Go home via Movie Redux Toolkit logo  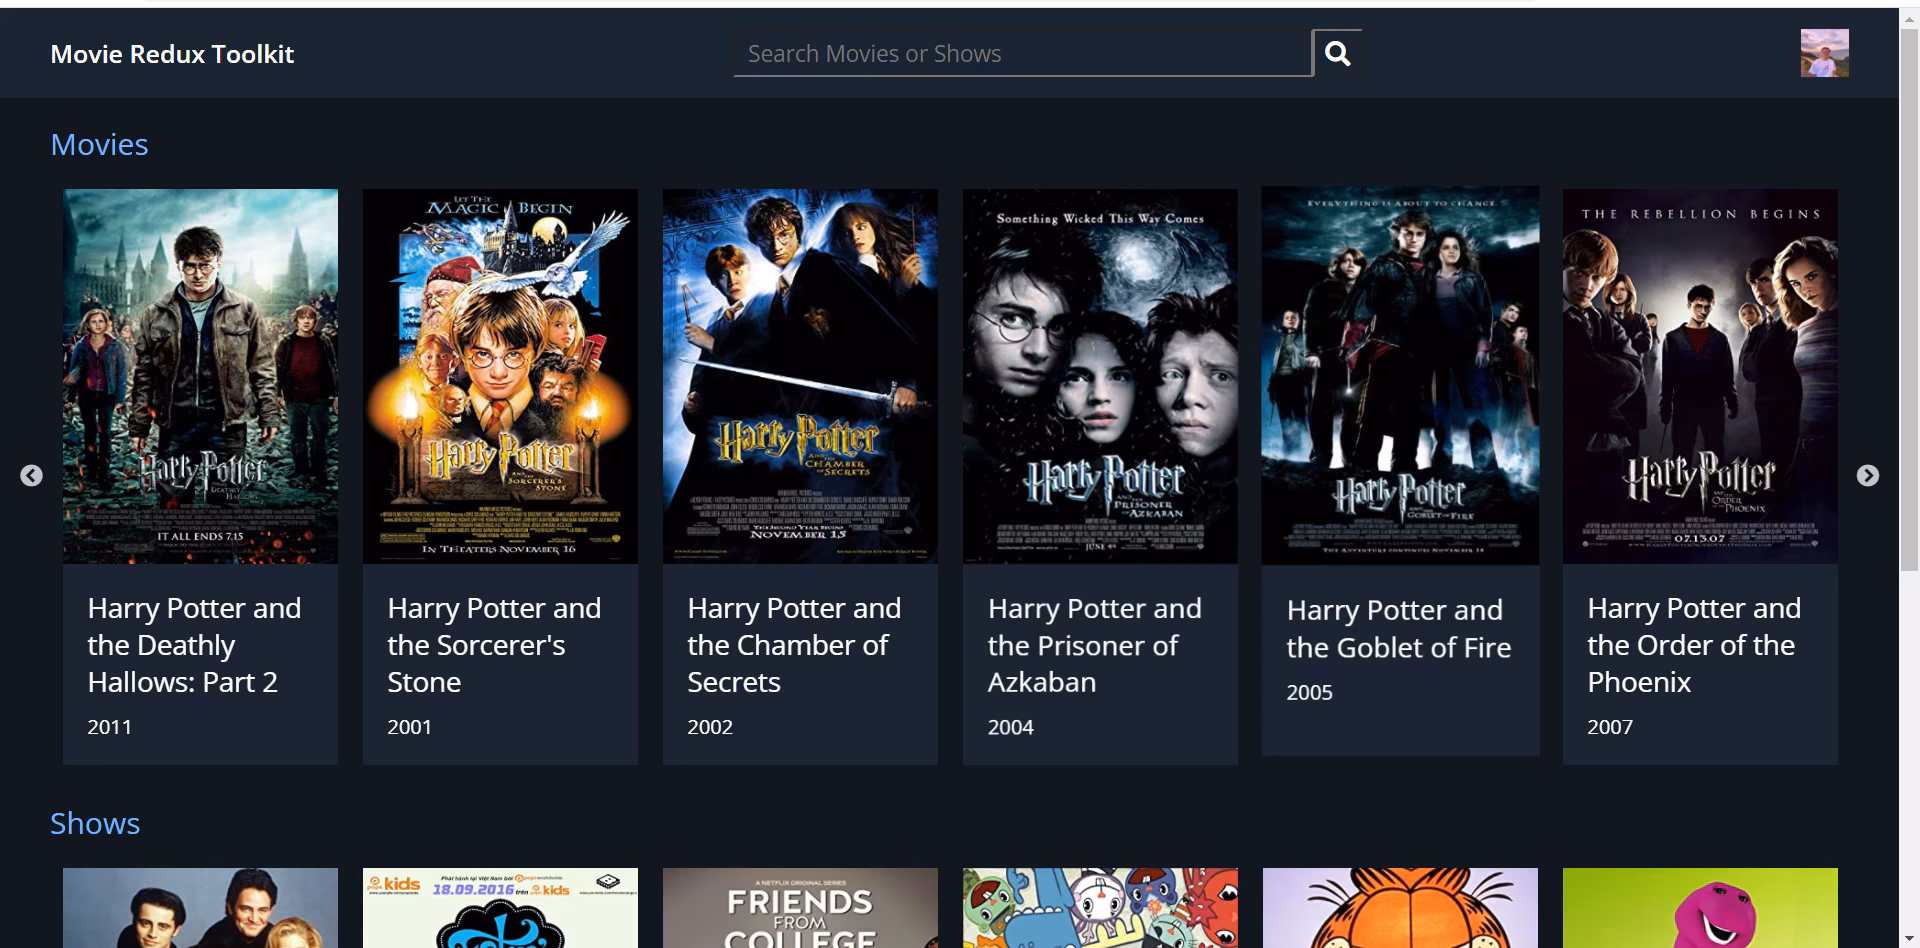click(x=172, y=54)
